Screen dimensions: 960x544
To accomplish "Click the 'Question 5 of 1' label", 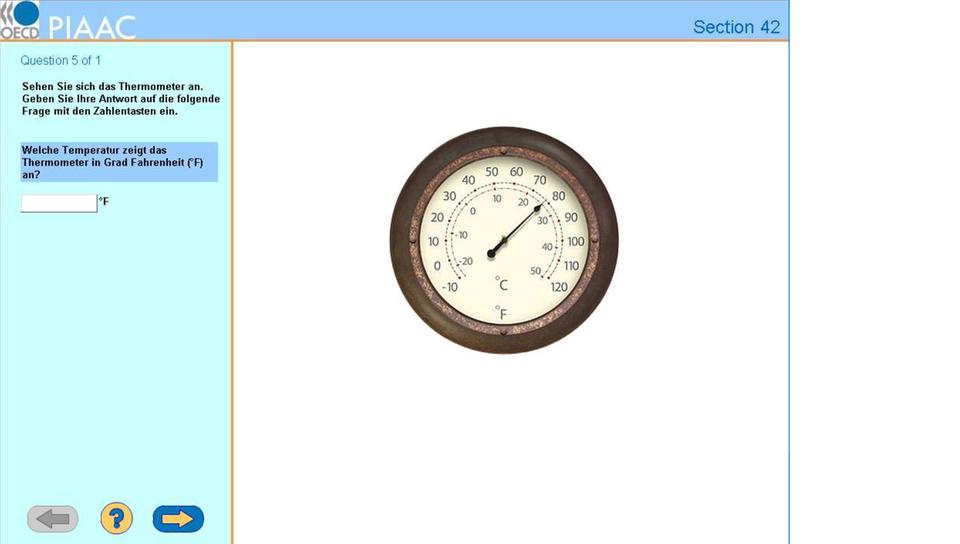I will [60, 61].
